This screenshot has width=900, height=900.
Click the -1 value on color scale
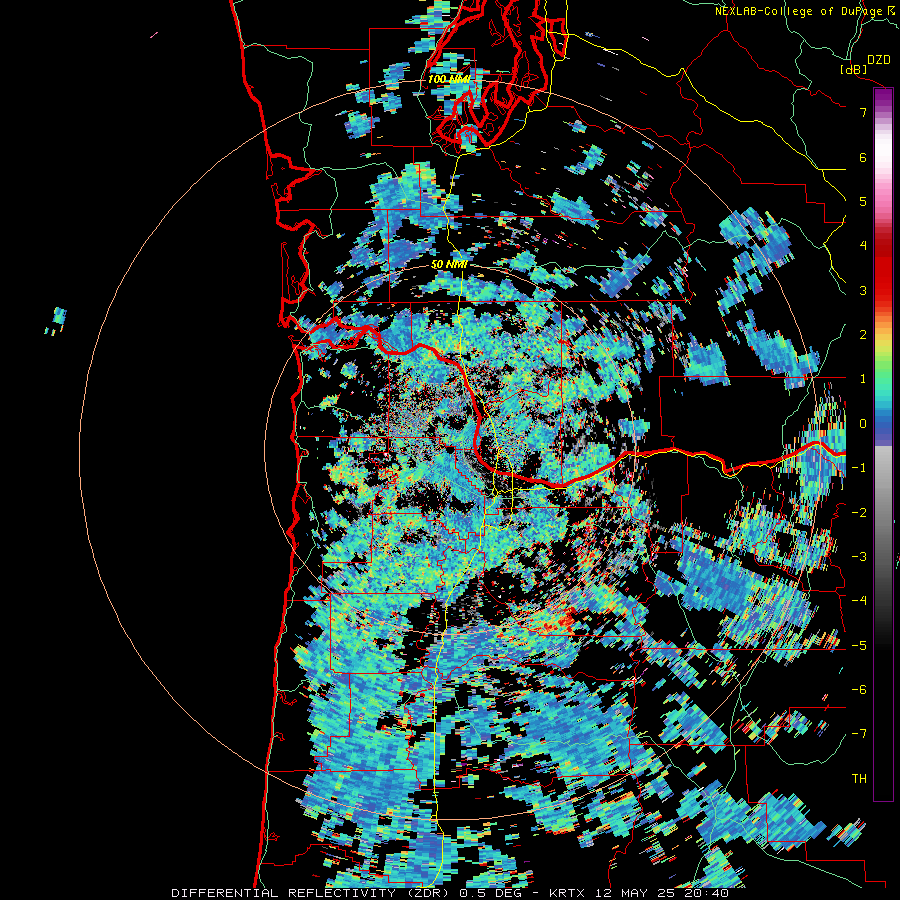point(859,468)
